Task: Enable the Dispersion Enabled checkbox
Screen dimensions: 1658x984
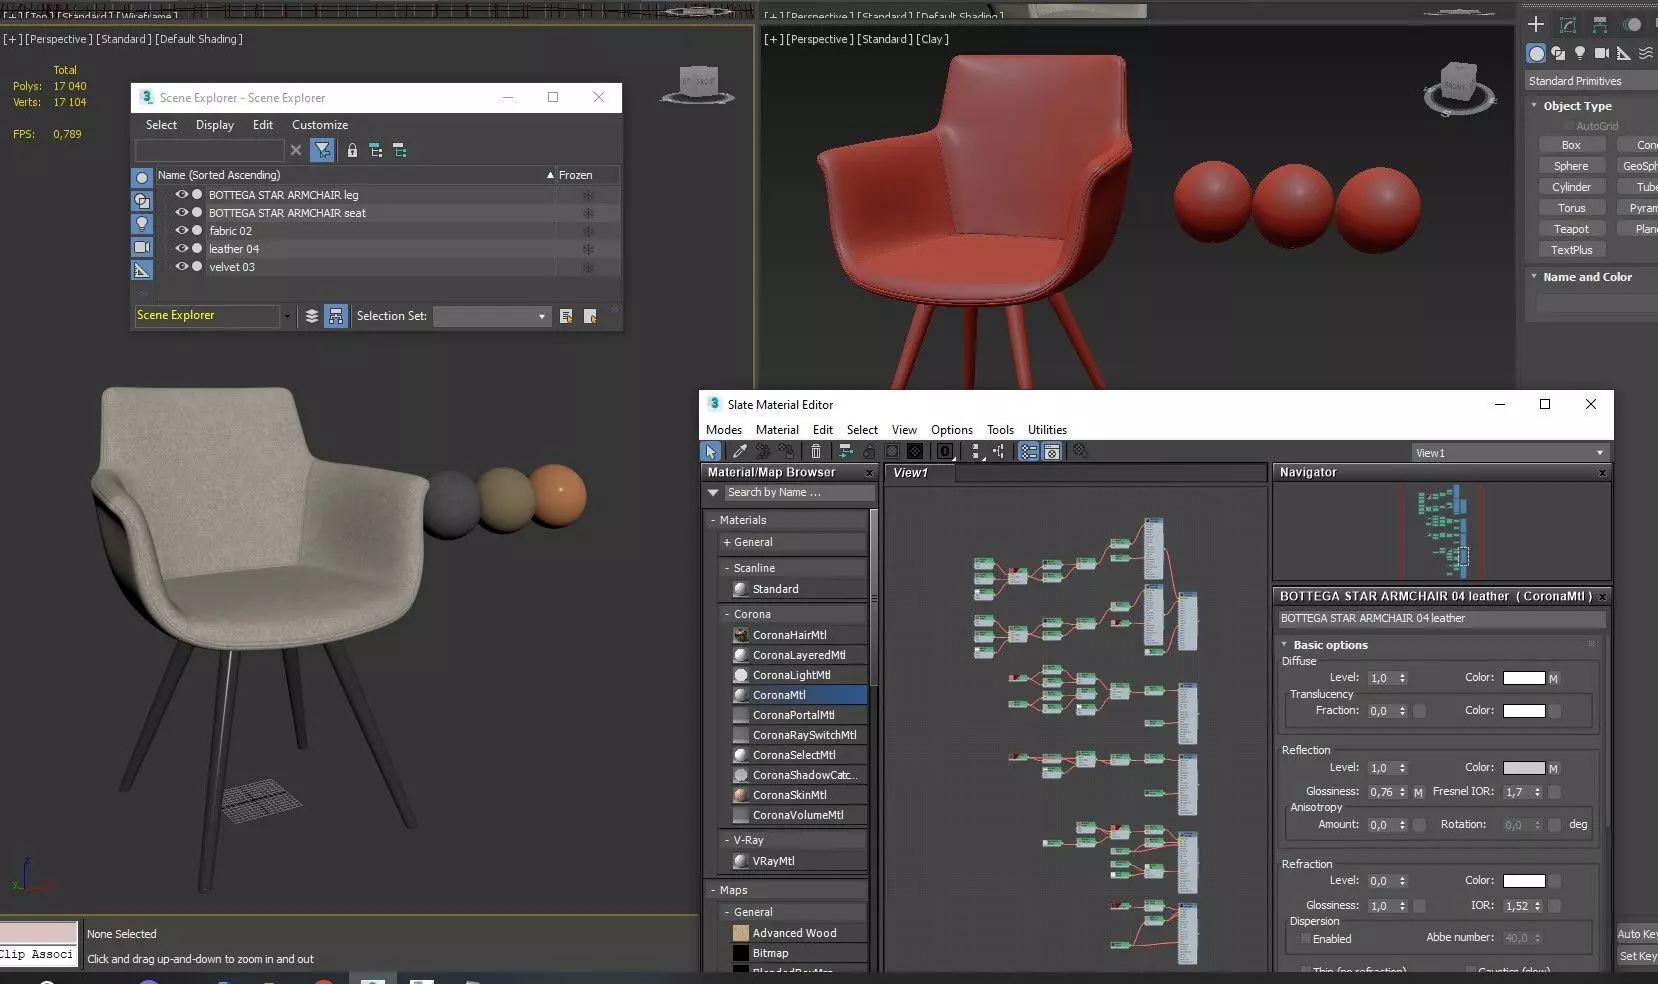Action: 1305,939
